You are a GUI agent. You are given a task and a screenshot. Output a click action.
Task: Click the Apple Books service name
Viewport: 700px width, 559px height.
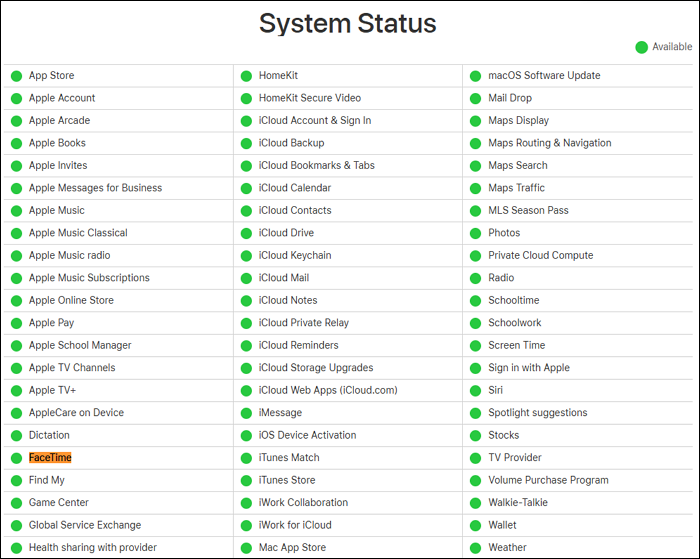click(57, 143)
